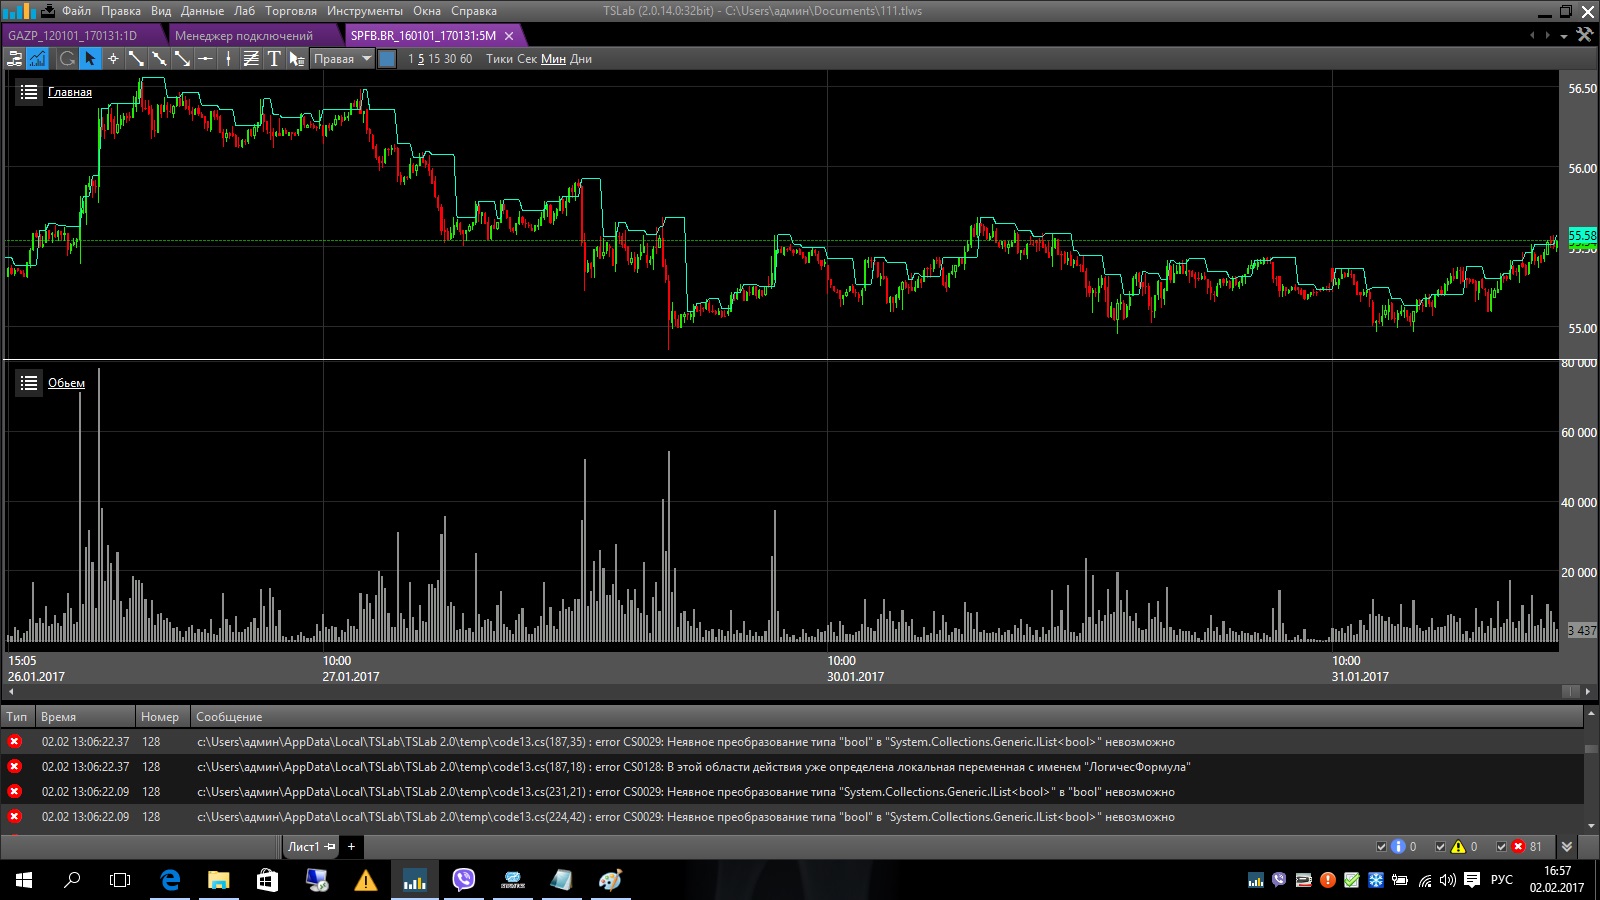Select the arrow cursor tool
This screenshot has height=900, width=1600.
click(90, 59)
